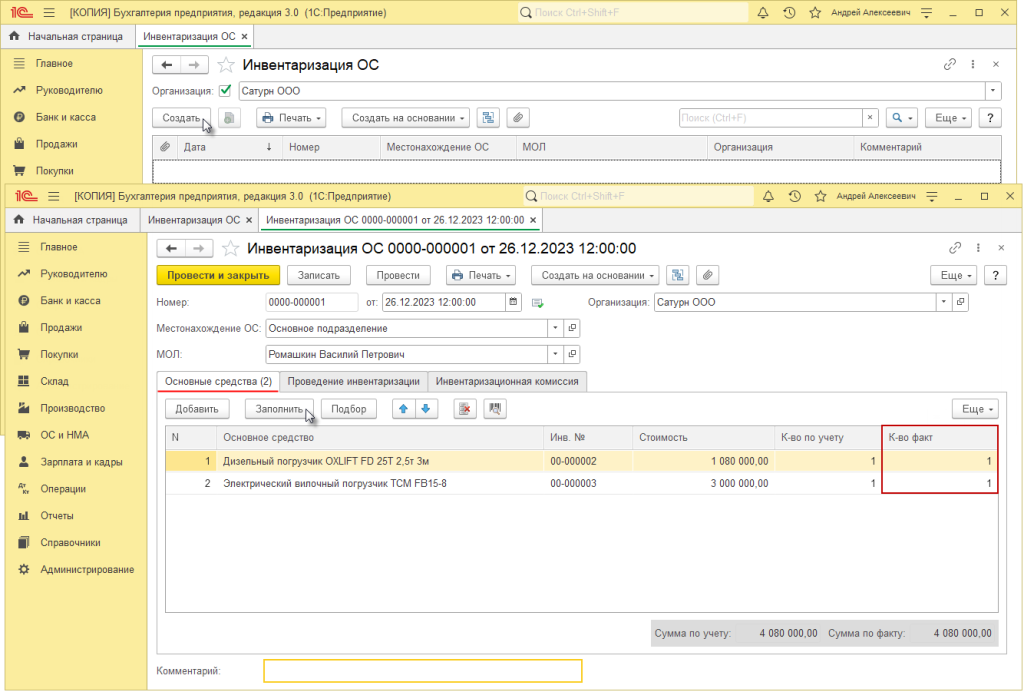Click Добавить button above table
Image resolution: width=1024 pixels, height=692 pixels.
[197, 409]
